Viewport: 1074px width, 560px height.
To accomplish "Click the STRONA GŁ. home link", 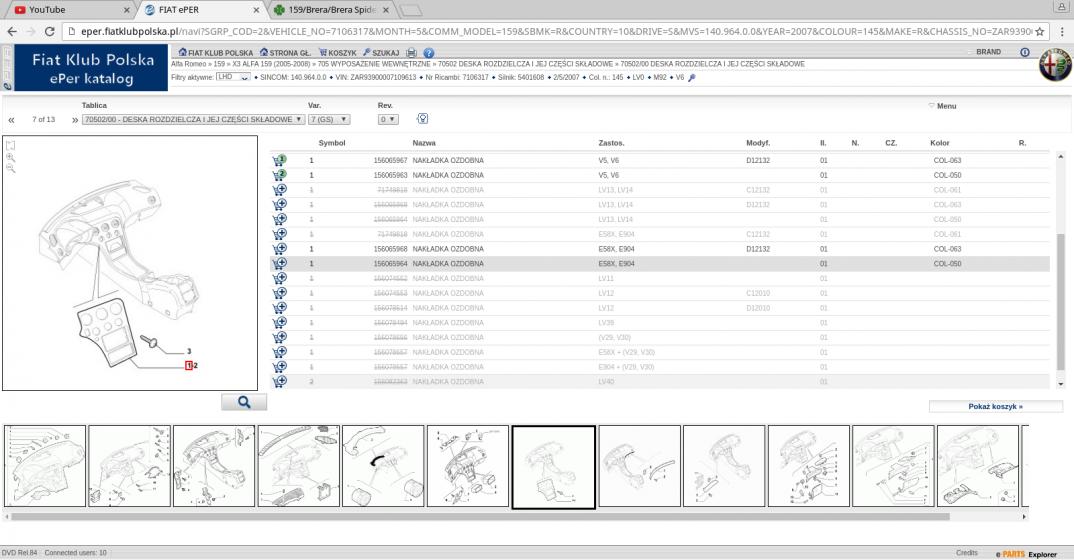I will [285, 52].
